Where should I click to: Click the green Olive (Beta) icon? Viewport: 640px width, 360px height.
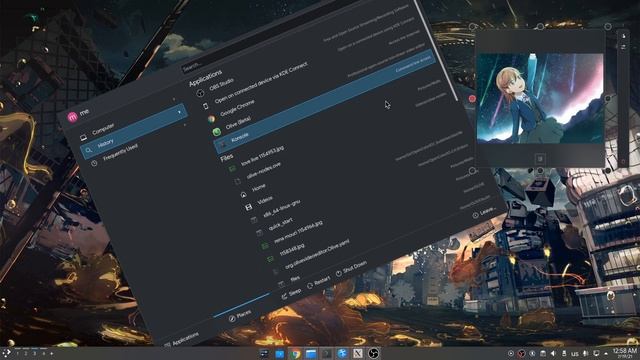tap(217, 132)
